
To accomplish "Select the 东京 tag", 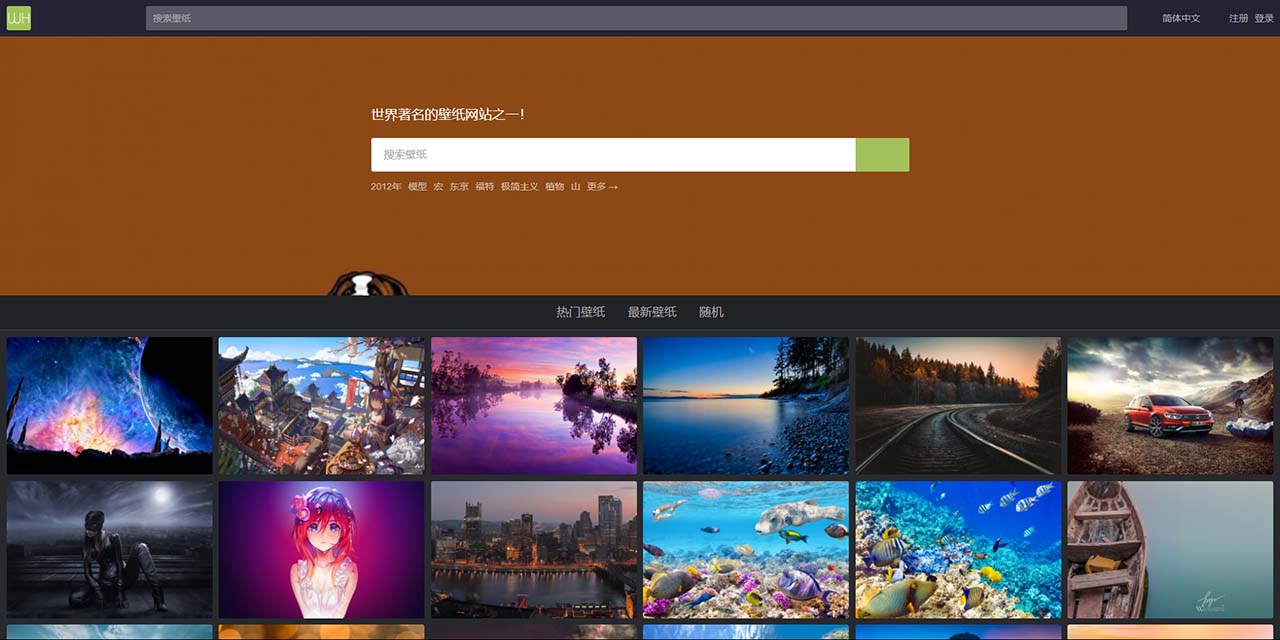I will [458, 187].
